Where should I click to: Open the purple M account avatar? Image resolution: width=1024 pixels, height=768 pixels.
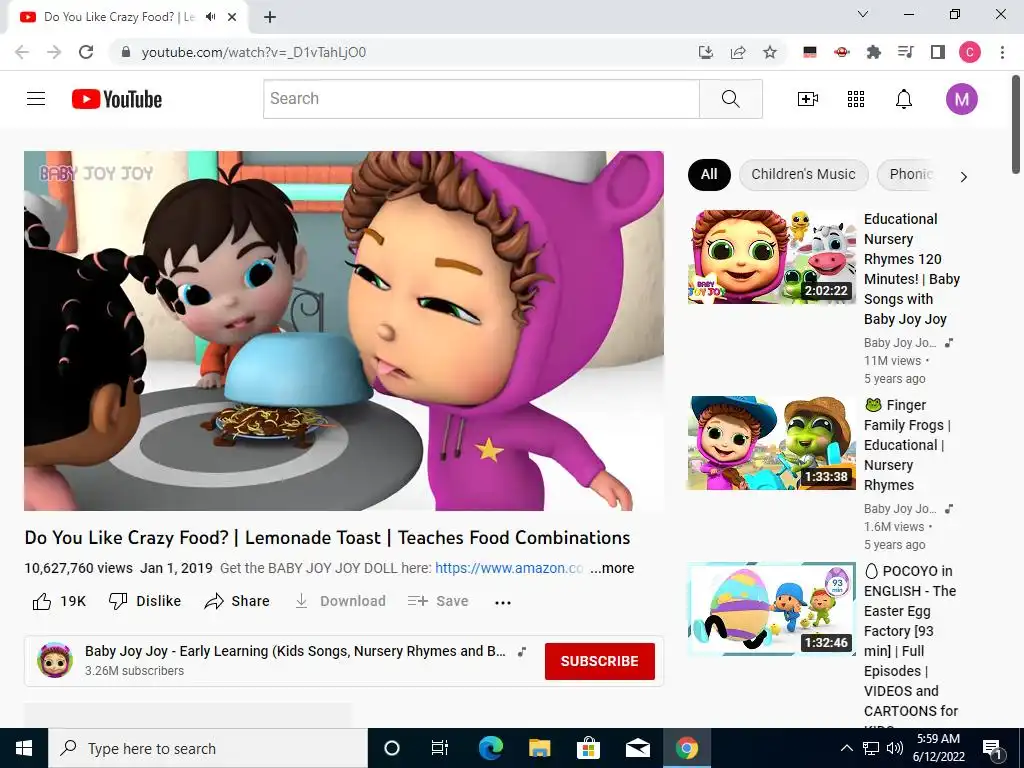961,99
